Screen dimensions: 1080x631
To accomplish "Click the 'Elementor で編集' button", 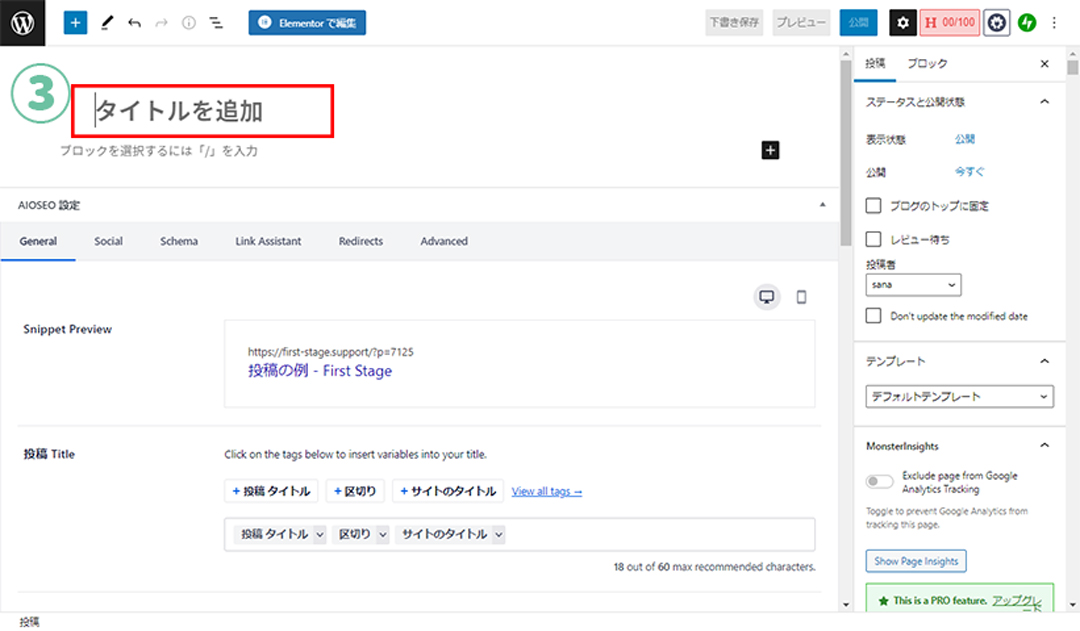I will pos(307,22).
